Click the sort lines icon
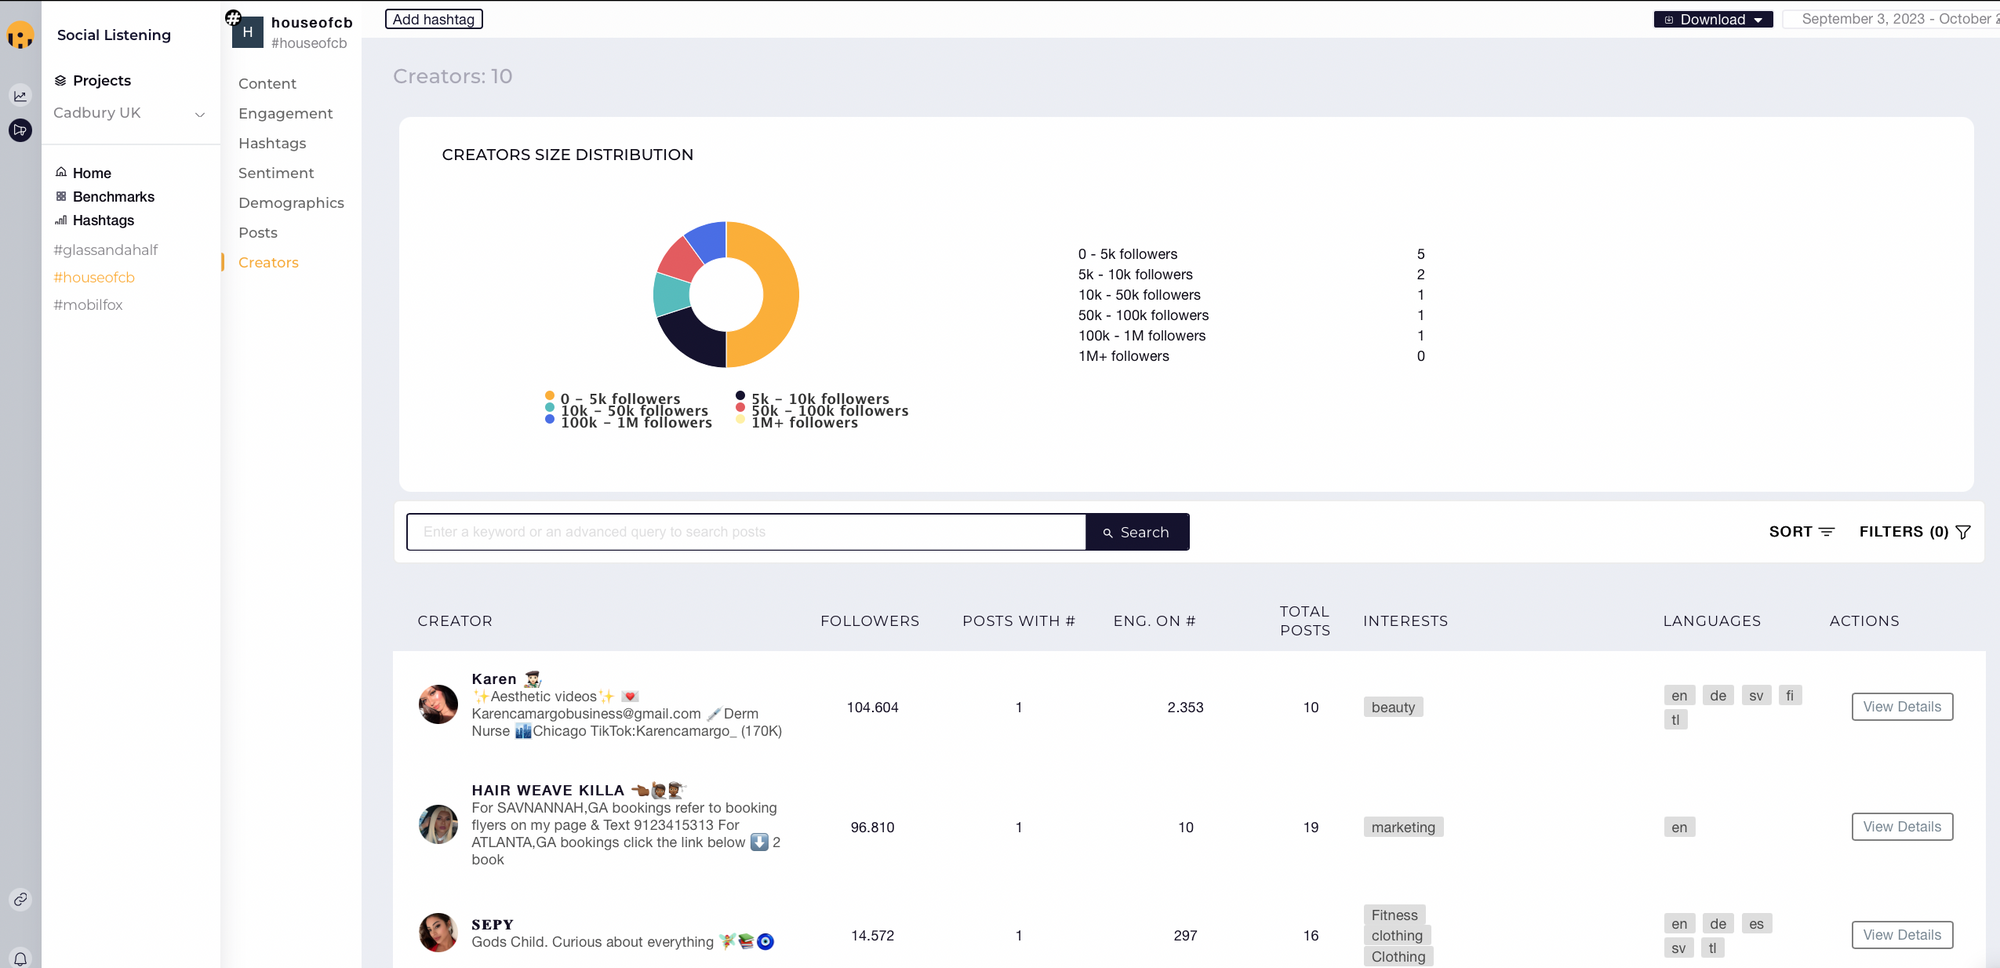This screenshot has height=968, width=2000. pyautogui.click(x=1827, y=532)
